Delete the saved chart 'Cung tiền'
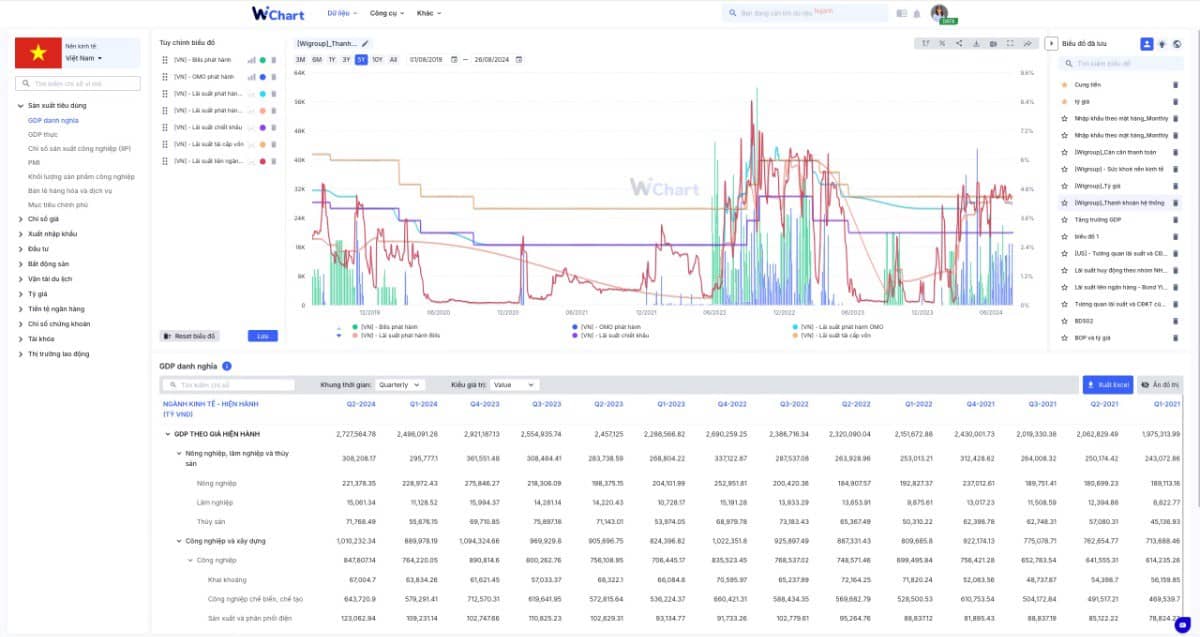Viewport: 1200px width, 637px height. [x=1175, y=84]
